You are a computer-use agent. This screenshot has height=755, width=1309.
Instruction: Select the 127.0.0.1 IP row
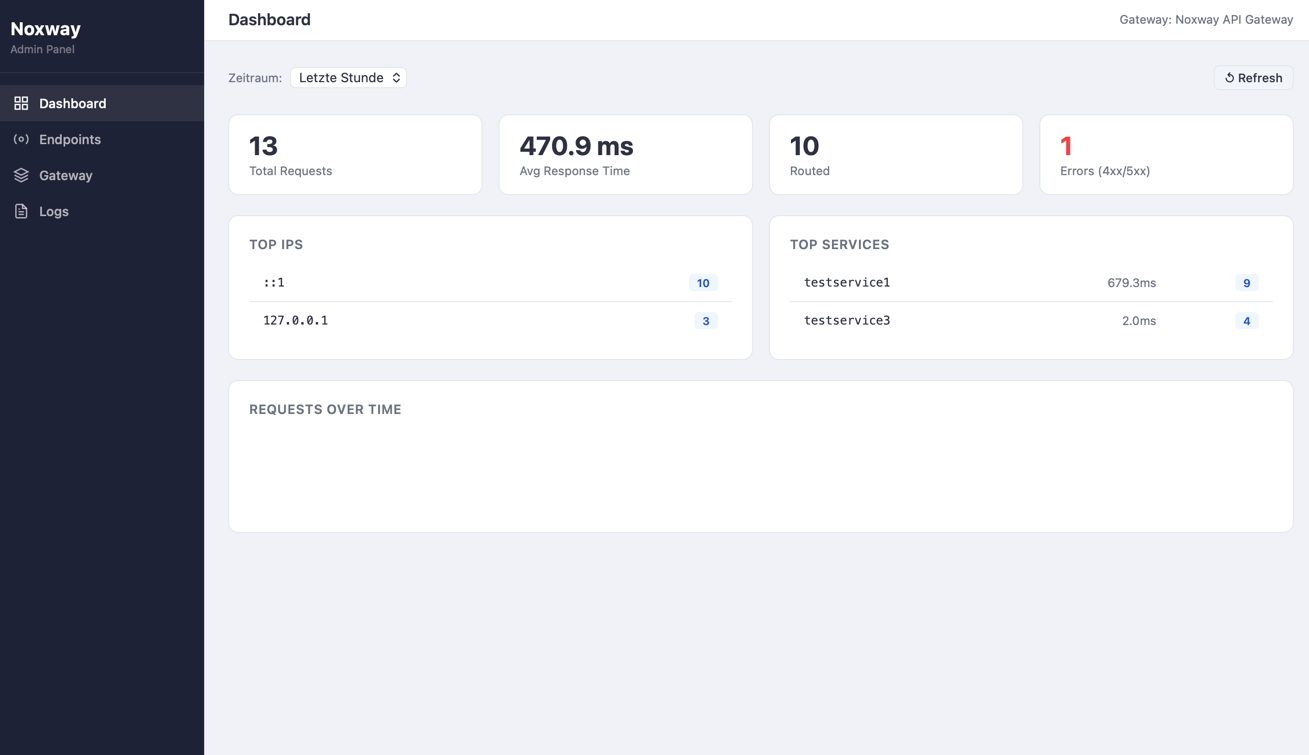[490, 321]
